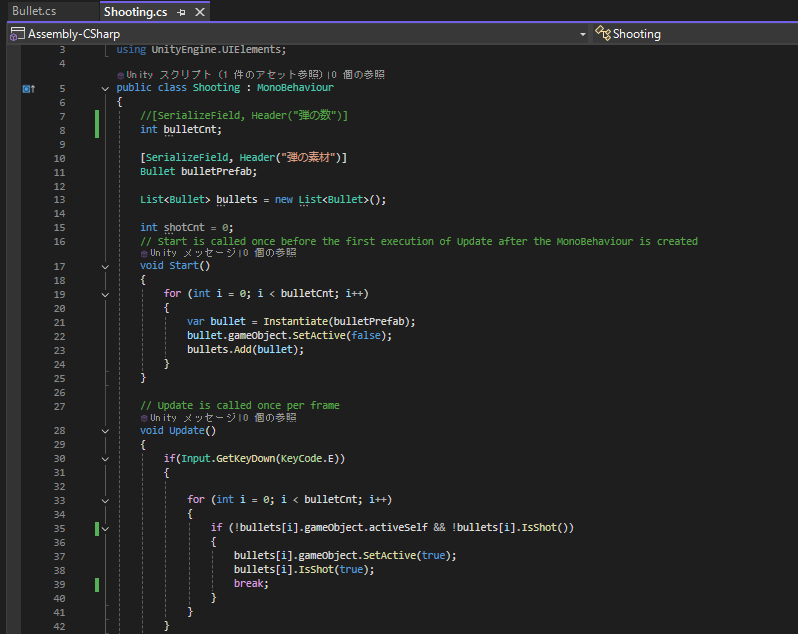Click the commented SerializeField line 7
This screenshot has height=634, width=798.
point(244,116)
